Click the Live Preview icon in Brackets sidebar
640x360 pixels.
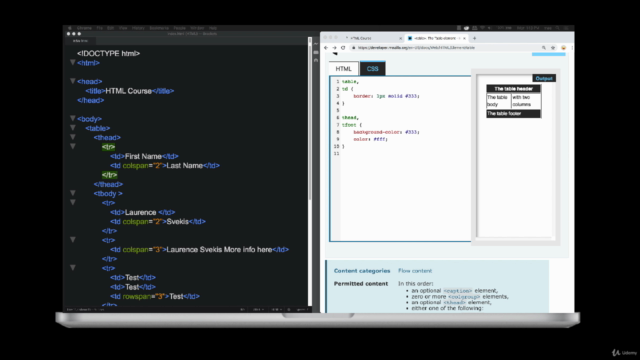click(x=316, y=44)
